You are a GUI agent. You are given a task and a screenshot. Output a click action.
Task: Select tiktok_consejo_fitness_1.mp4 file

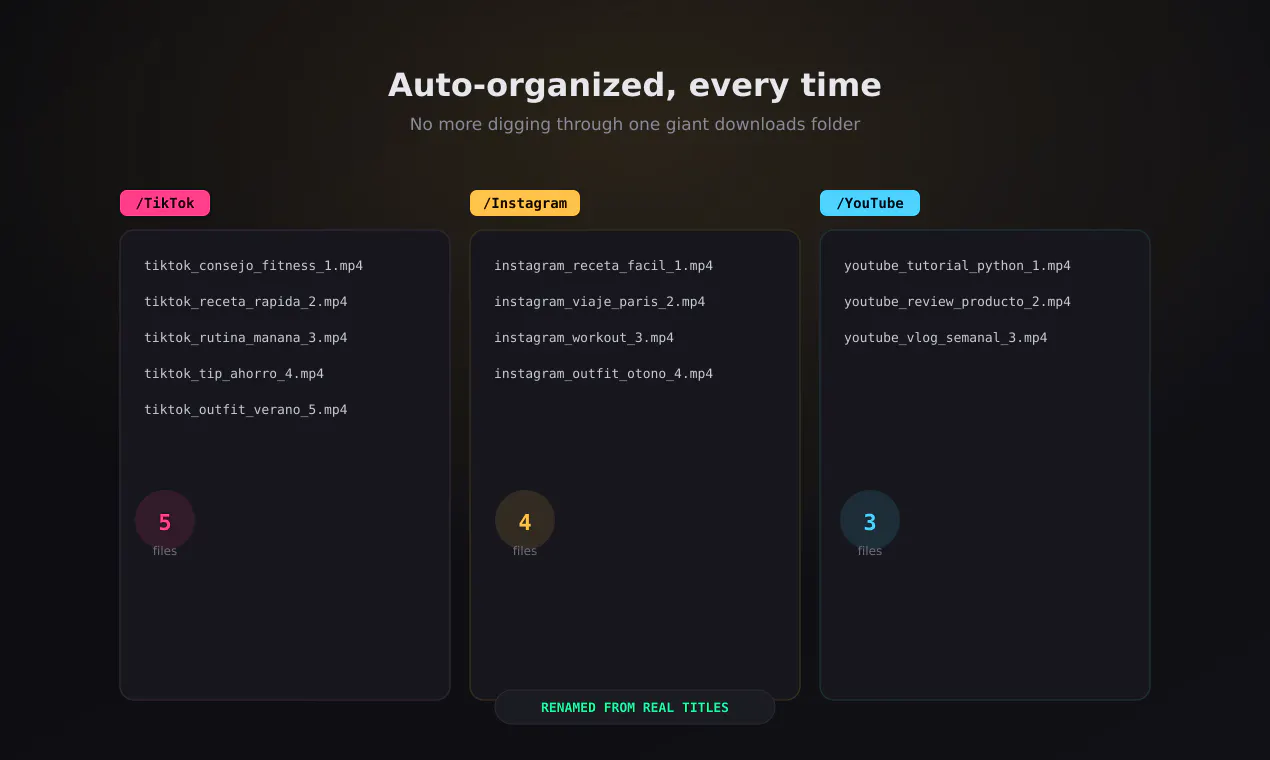[254, 266]
